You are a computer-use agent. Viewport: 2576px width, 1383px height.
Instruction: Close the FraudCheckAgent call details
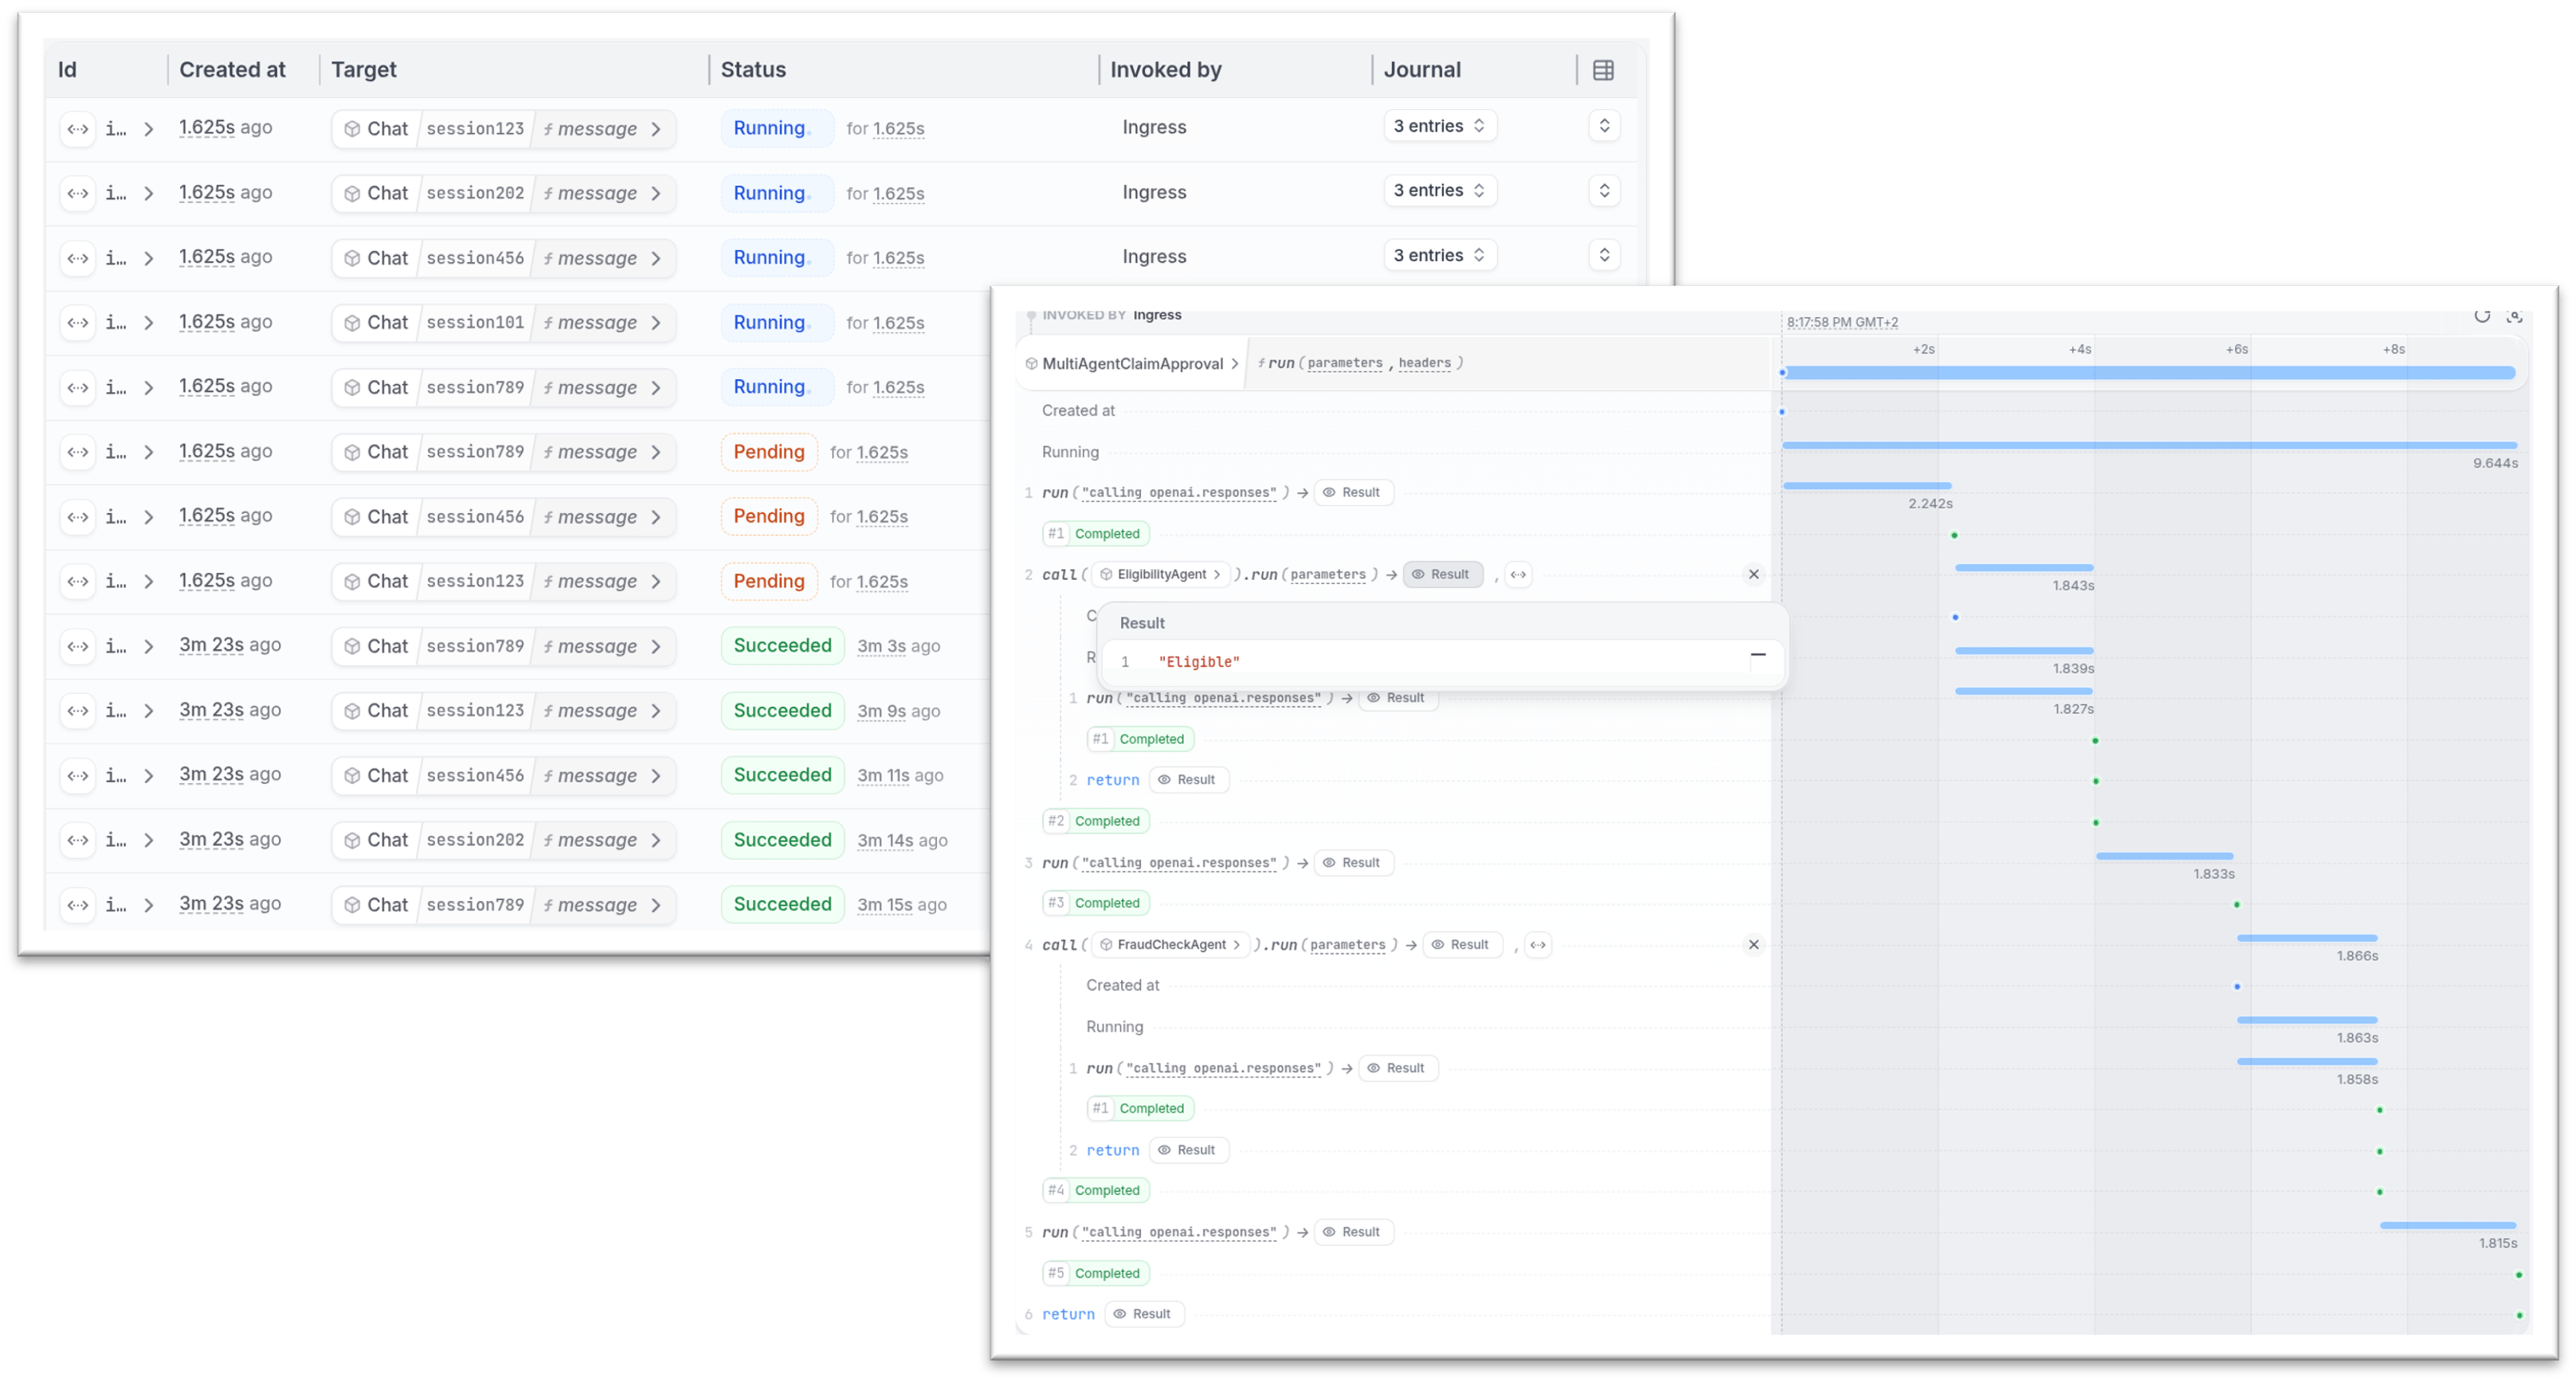point(1753,945)
